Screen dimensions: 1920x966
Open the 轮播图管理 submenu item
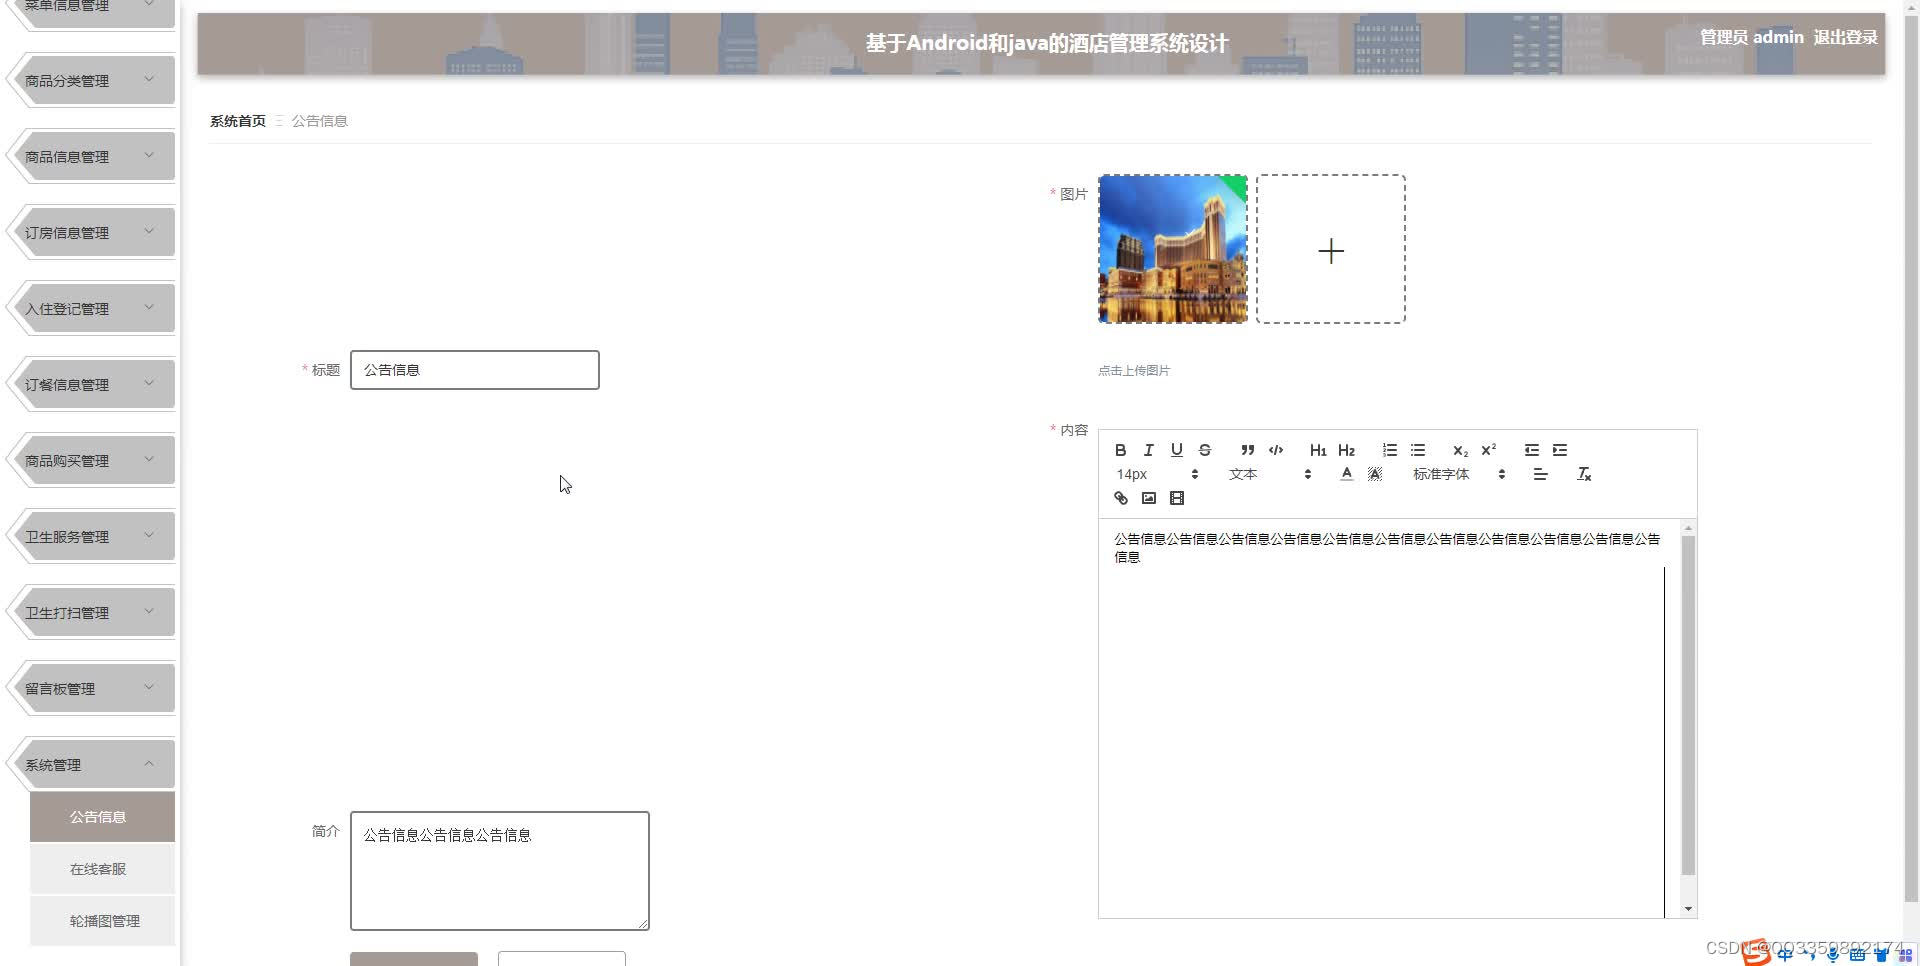tap(102, 921)
